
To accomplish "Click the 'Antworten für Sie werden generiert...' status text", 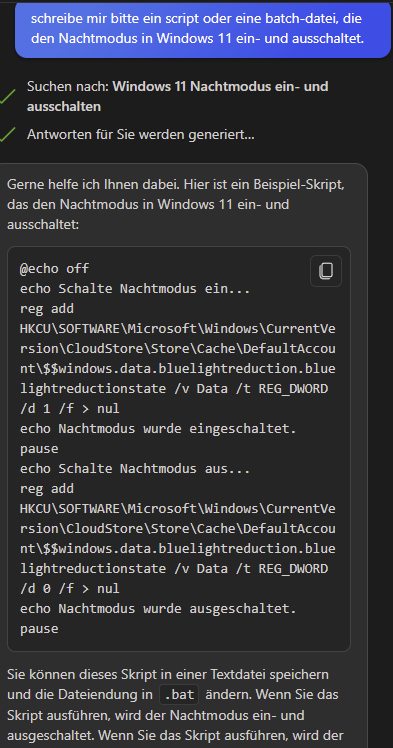I will tap(141, 135).
